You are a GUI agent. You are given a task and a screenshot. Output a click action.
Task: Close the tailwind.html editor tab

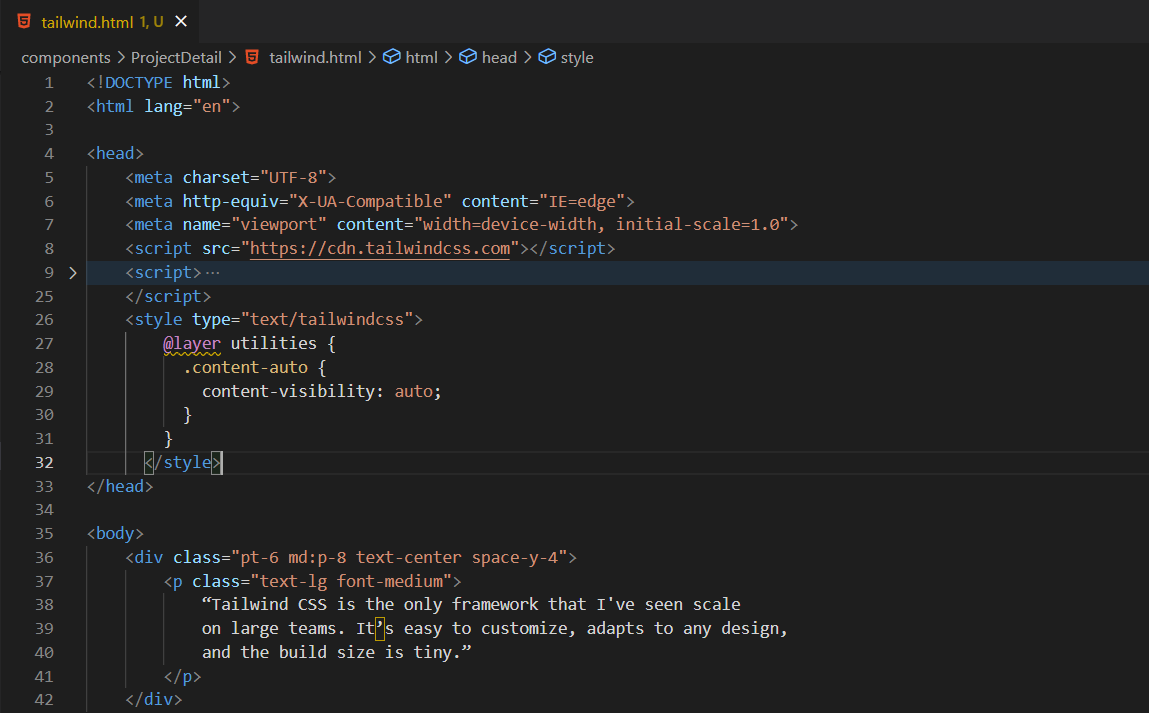(x=180, y=21)
